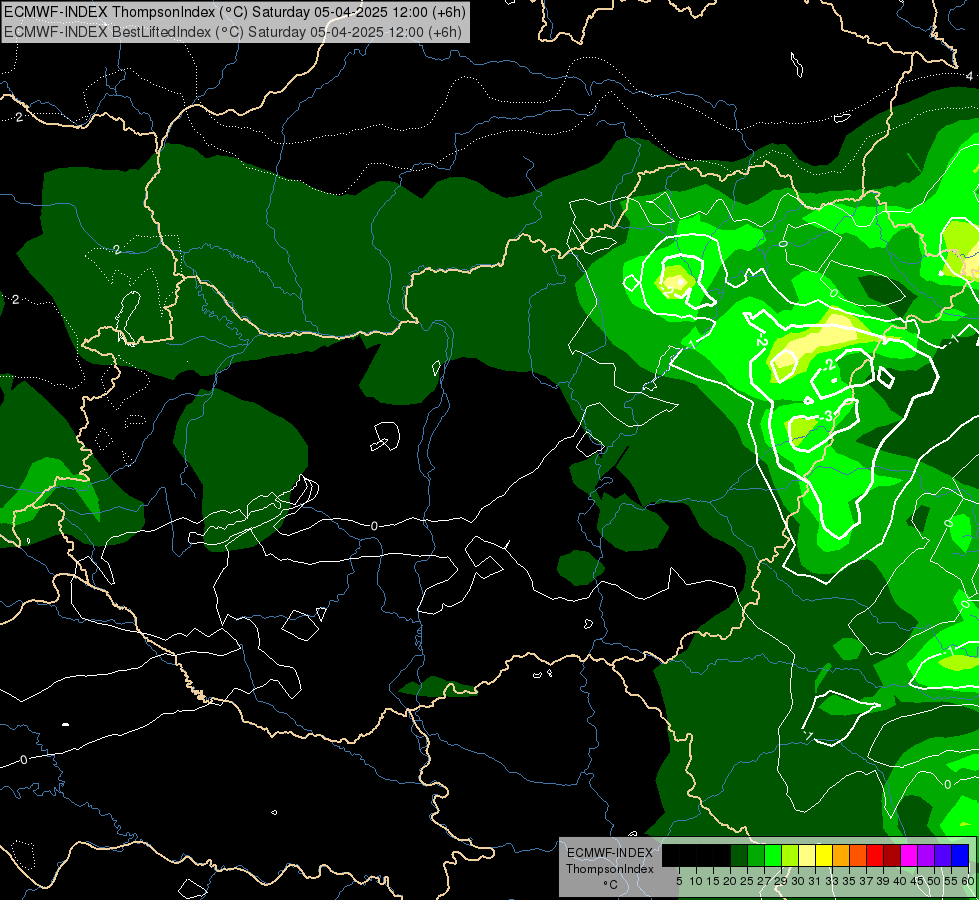Select the purple 45–50 legend swatch
979x900 pixels.
(x=926, y=855)
